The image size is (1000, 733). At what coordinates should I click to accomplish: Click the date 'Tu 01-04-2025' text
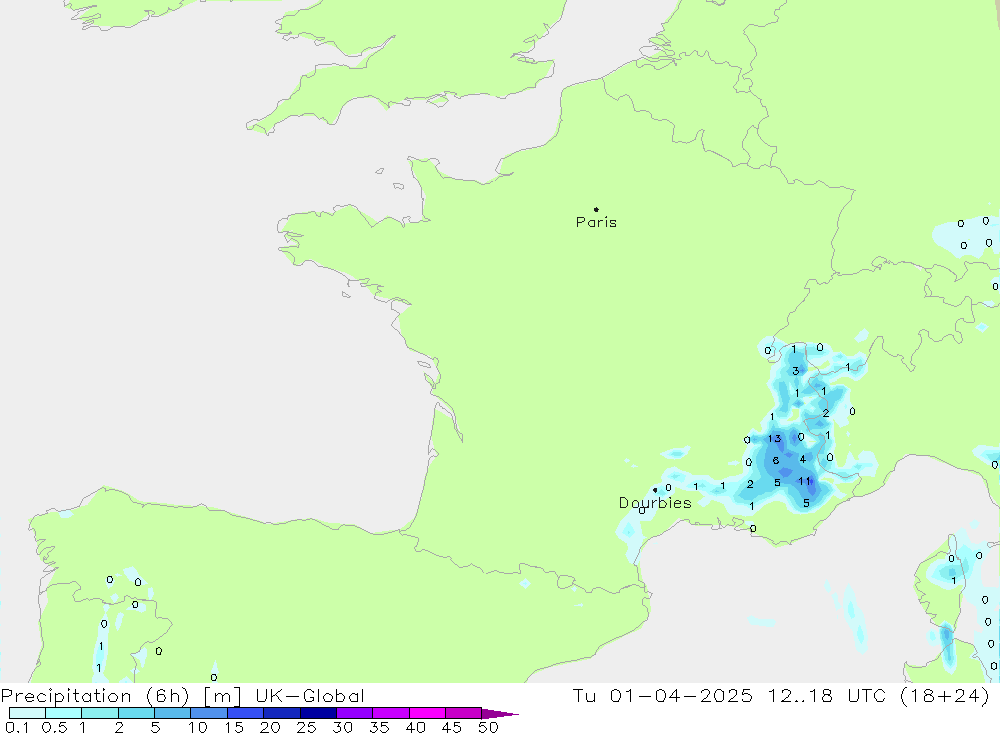[x=663, y=696]
